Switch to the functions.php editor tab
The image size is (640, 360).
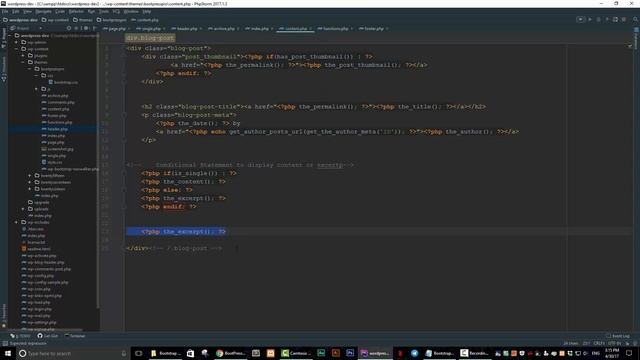coord(336,29)
